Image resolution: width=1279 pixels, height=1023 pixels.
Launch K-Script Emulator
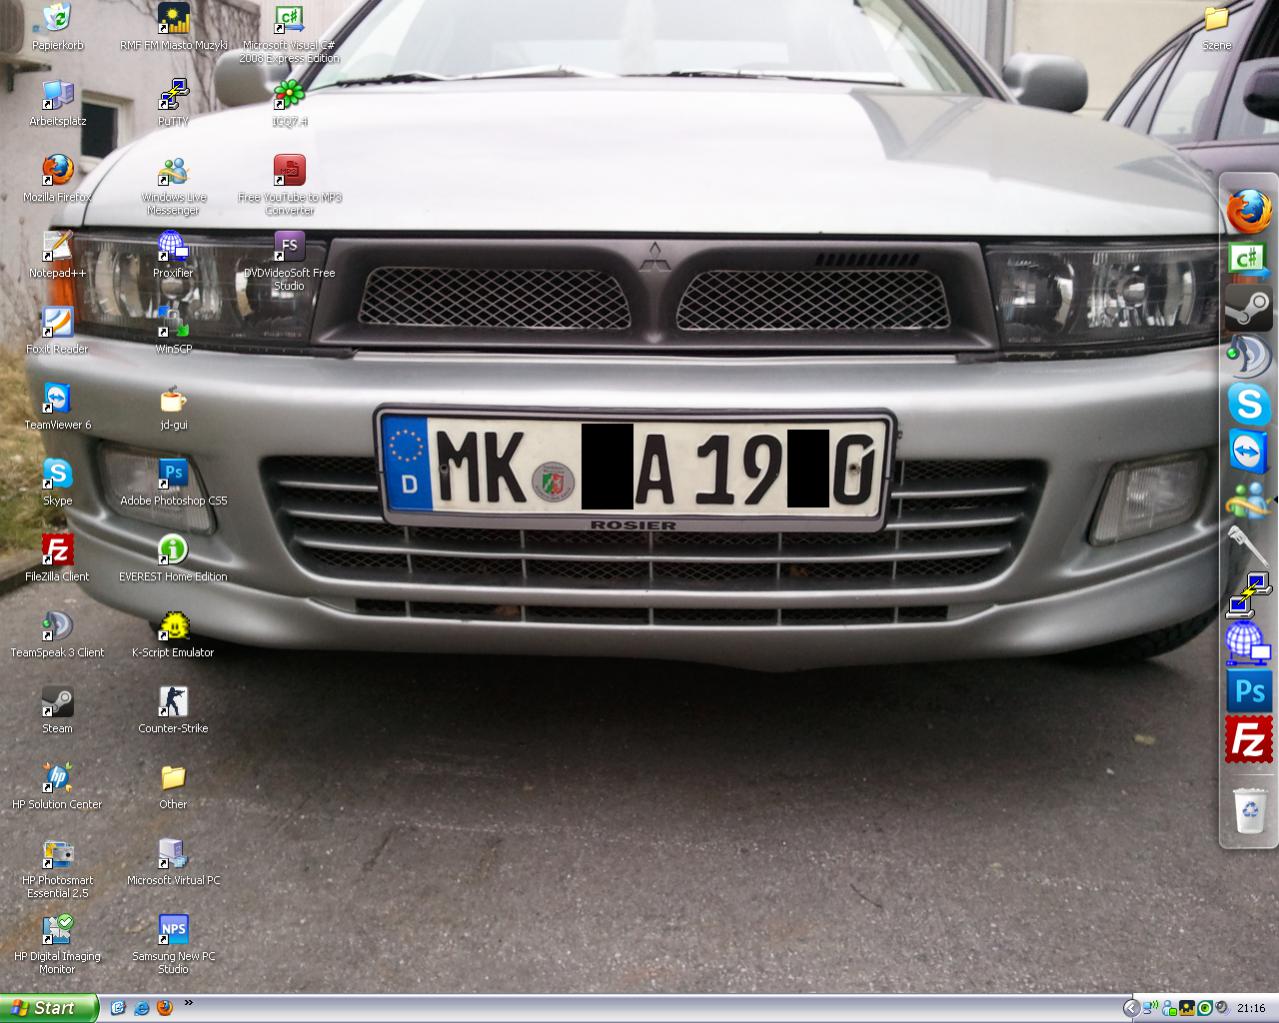click(x=173, y=634)
